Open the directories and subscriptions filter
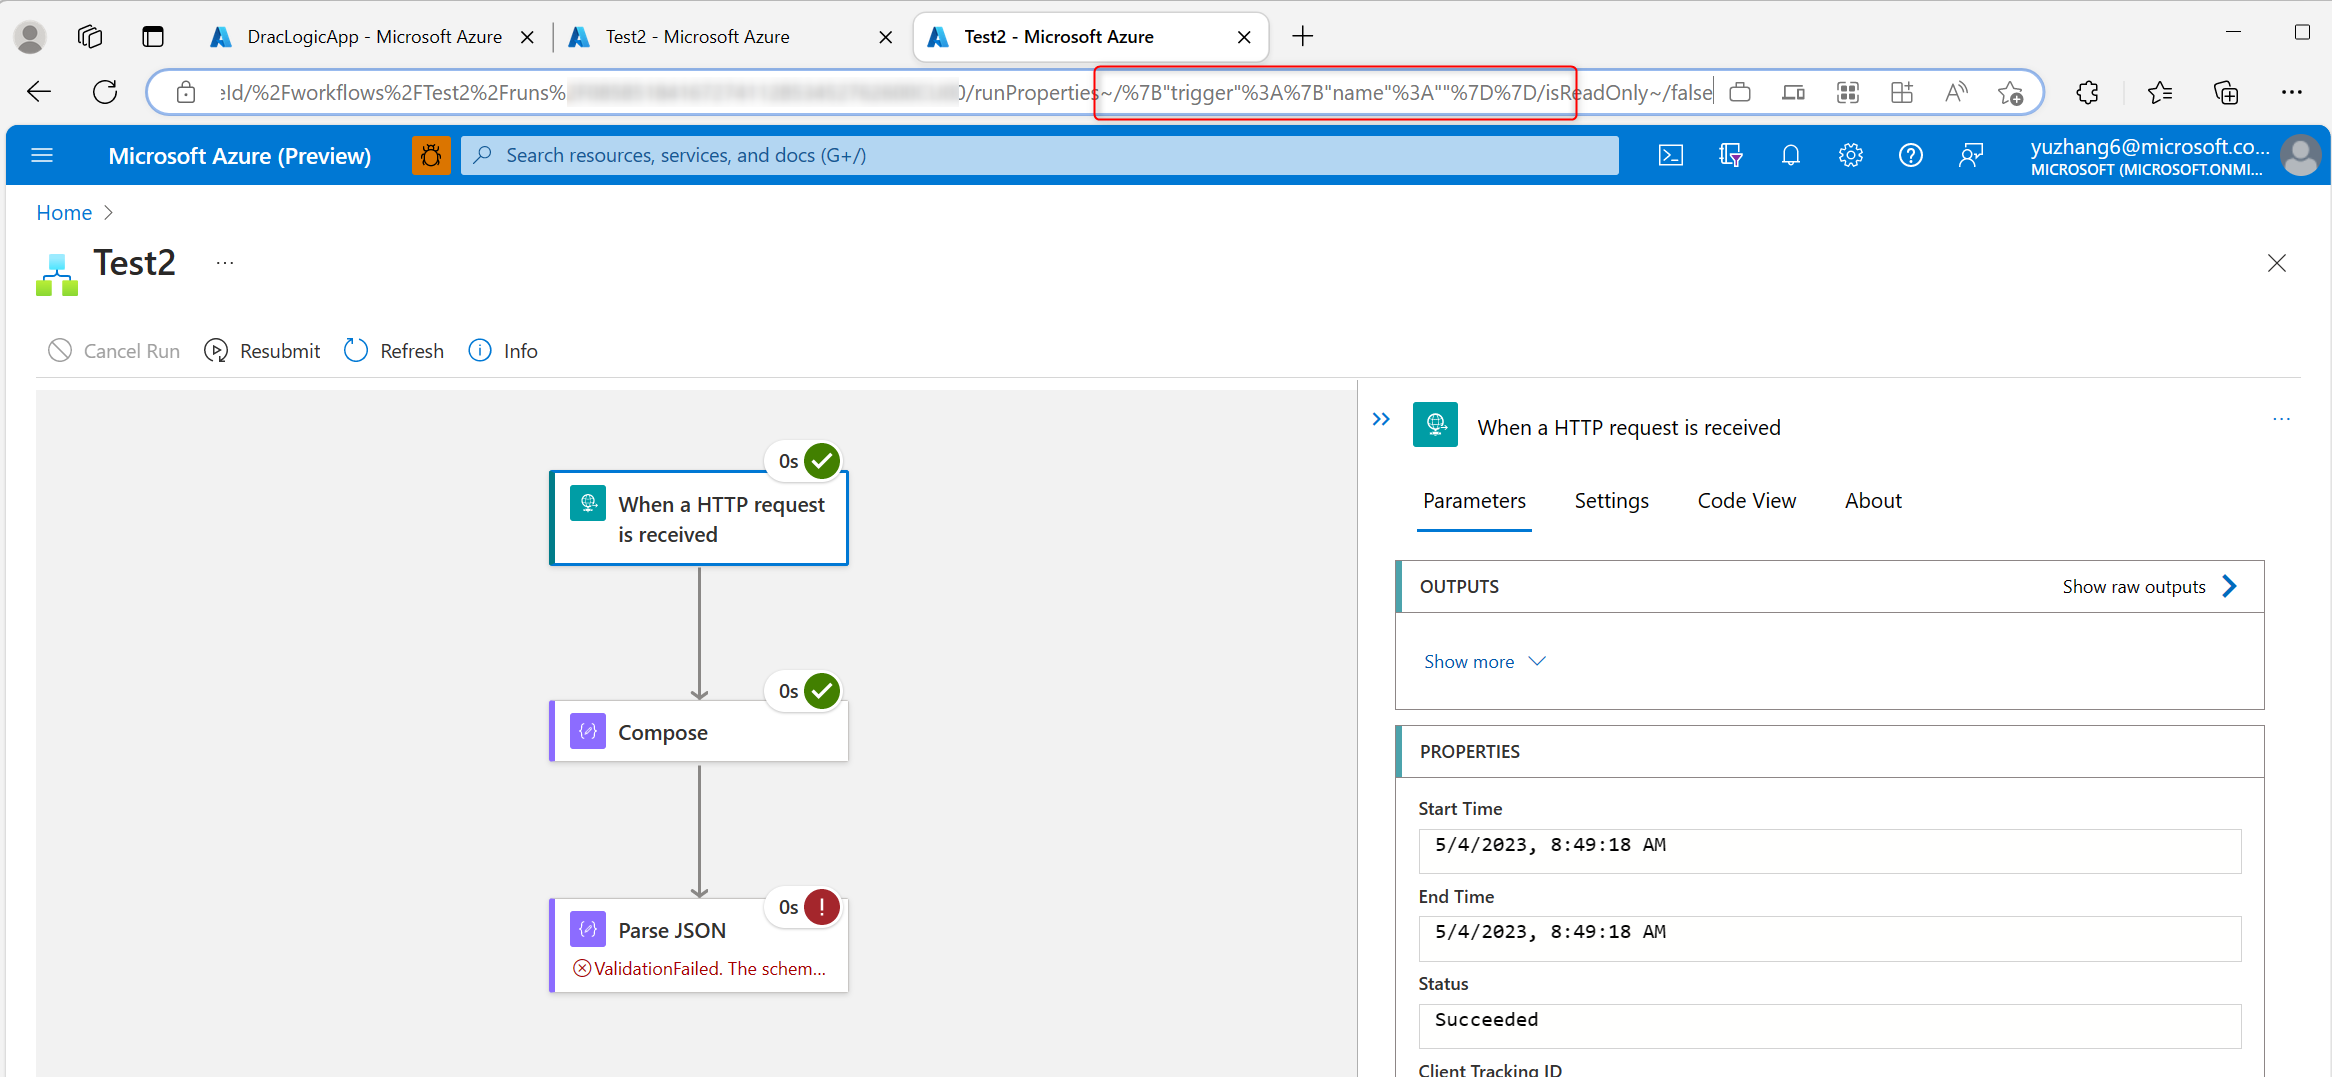Screen dimensions: 2332x1077 [x=1730, y=155]
